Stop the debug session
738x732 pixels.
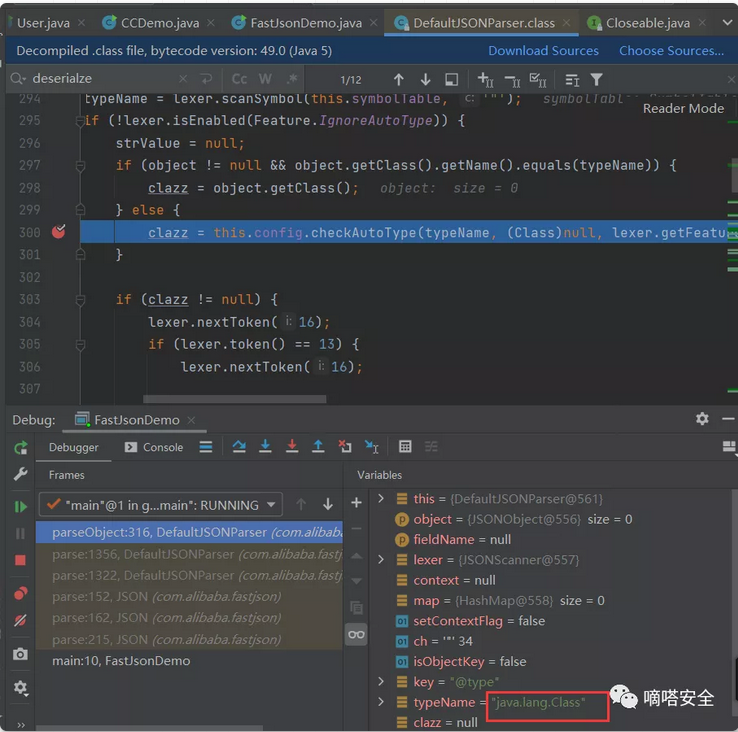click(20, 560)
